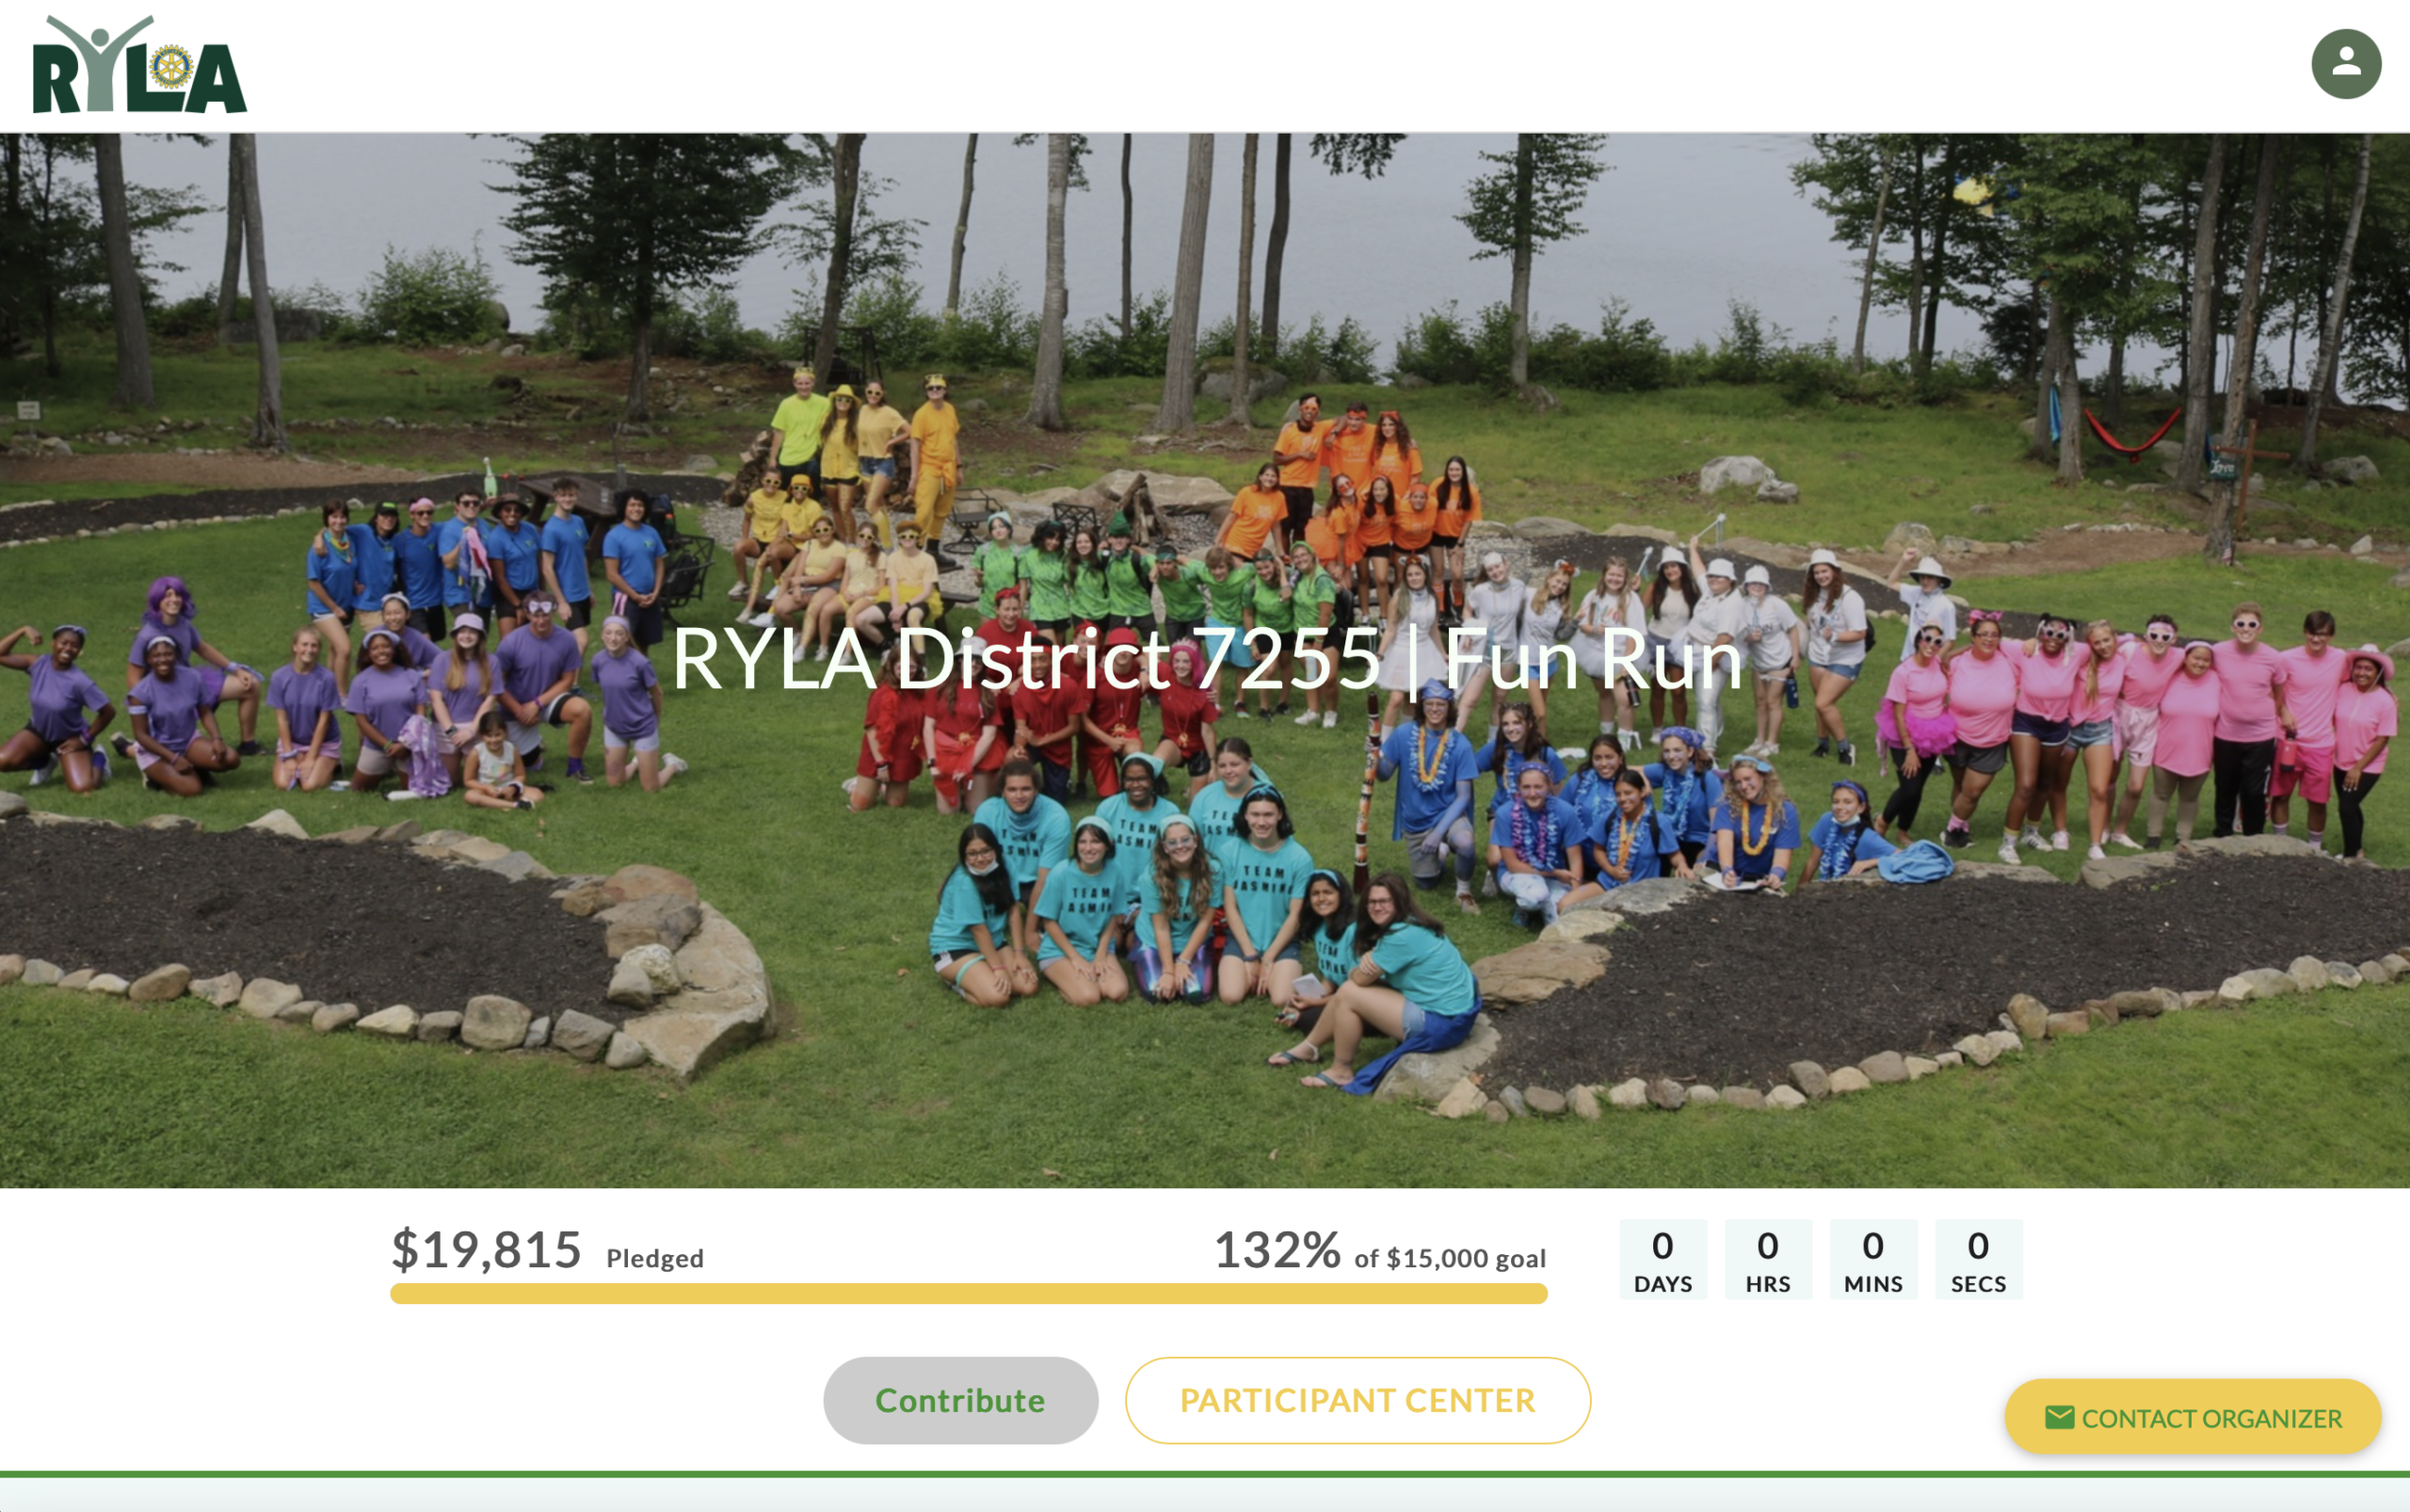Image resolution: width=2410 pixels, height=1512 pixels.
Task: Click the 132% of $15,000 goal text
Action: tap(1380, 1250)
